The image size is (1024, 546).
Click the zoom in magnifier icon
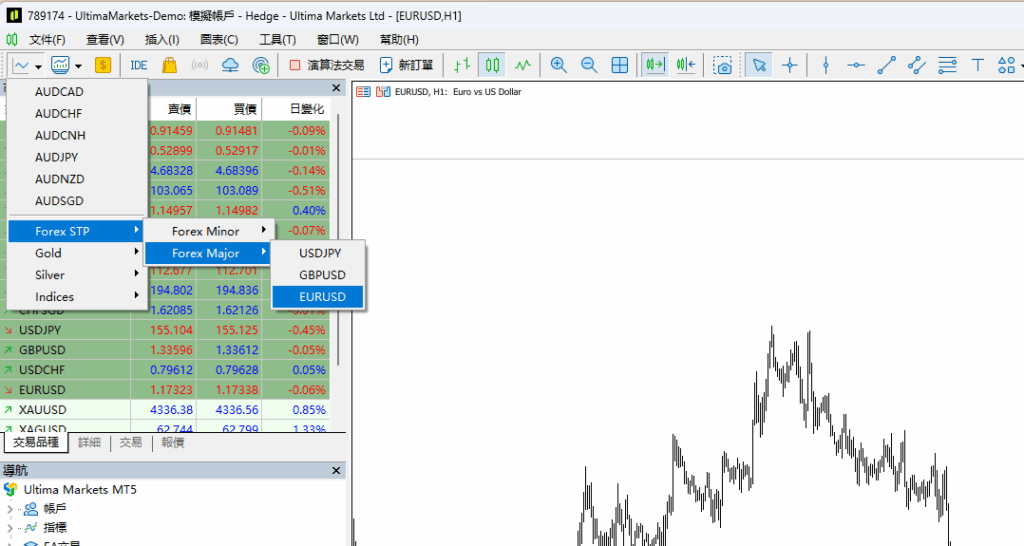click(558, 65)
